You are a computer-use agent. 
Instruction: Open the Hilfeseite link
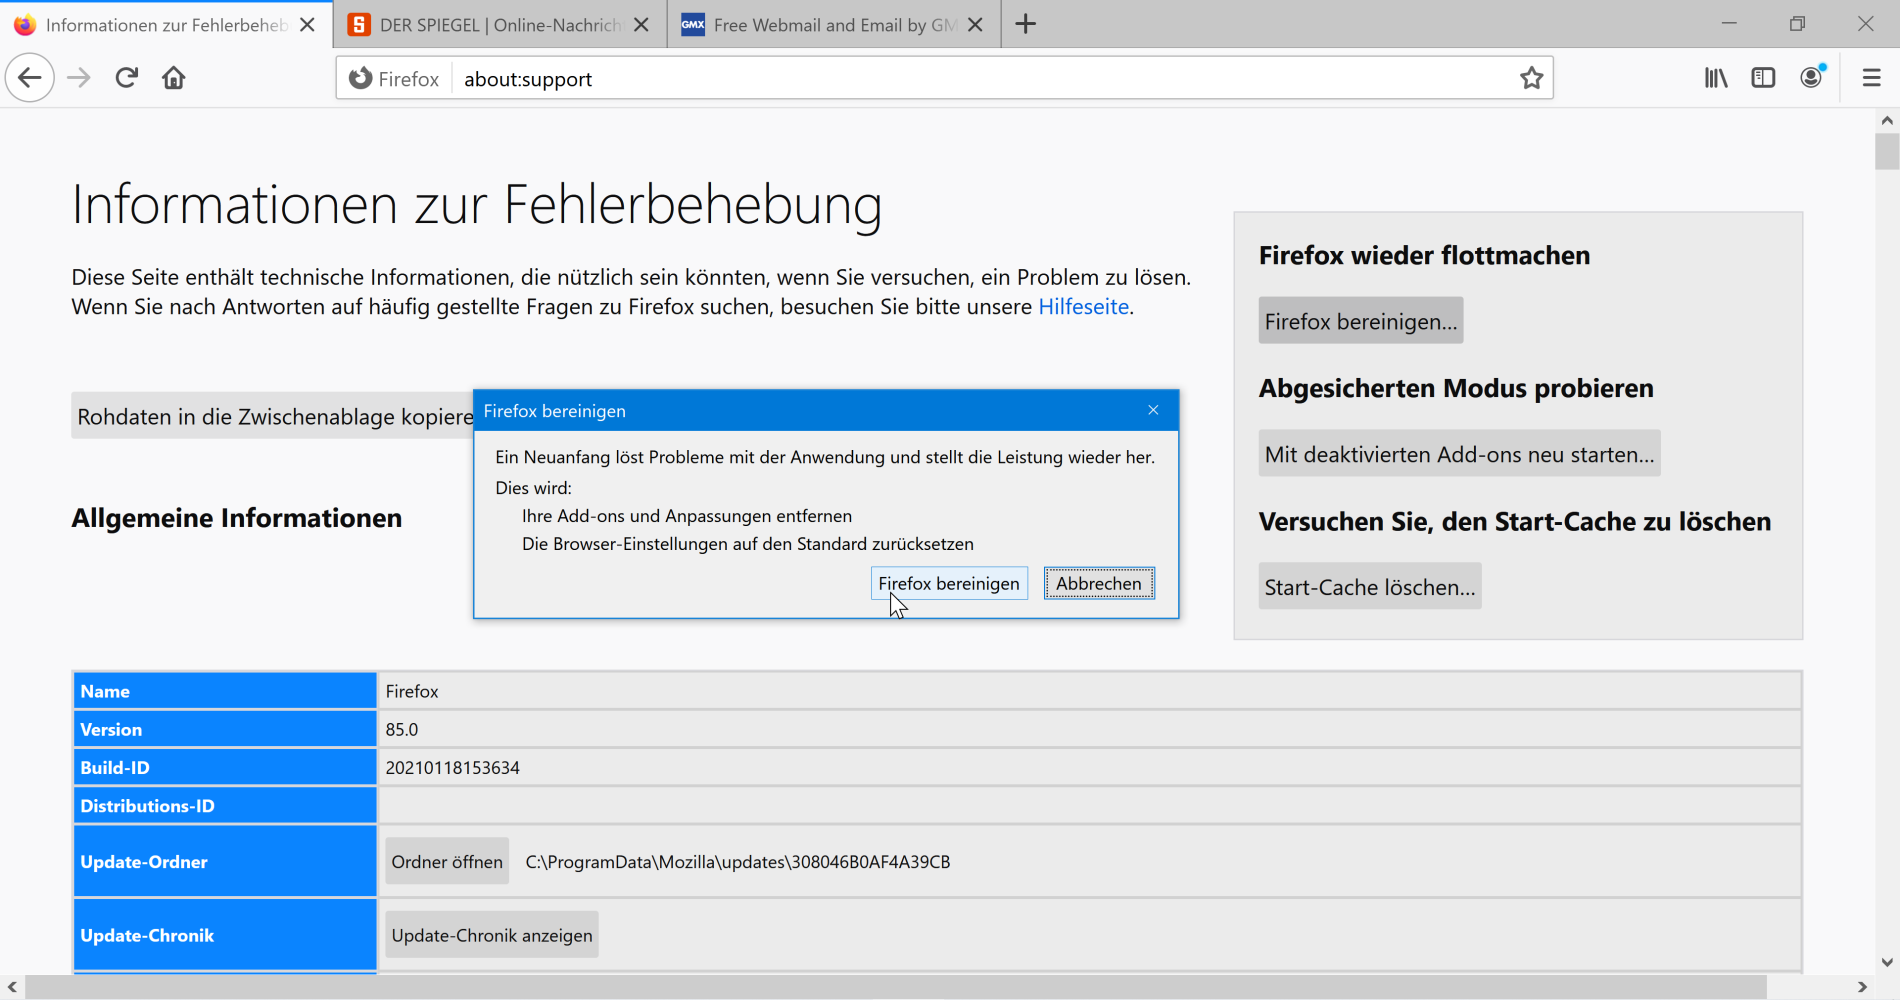[x=1083, y=306]
